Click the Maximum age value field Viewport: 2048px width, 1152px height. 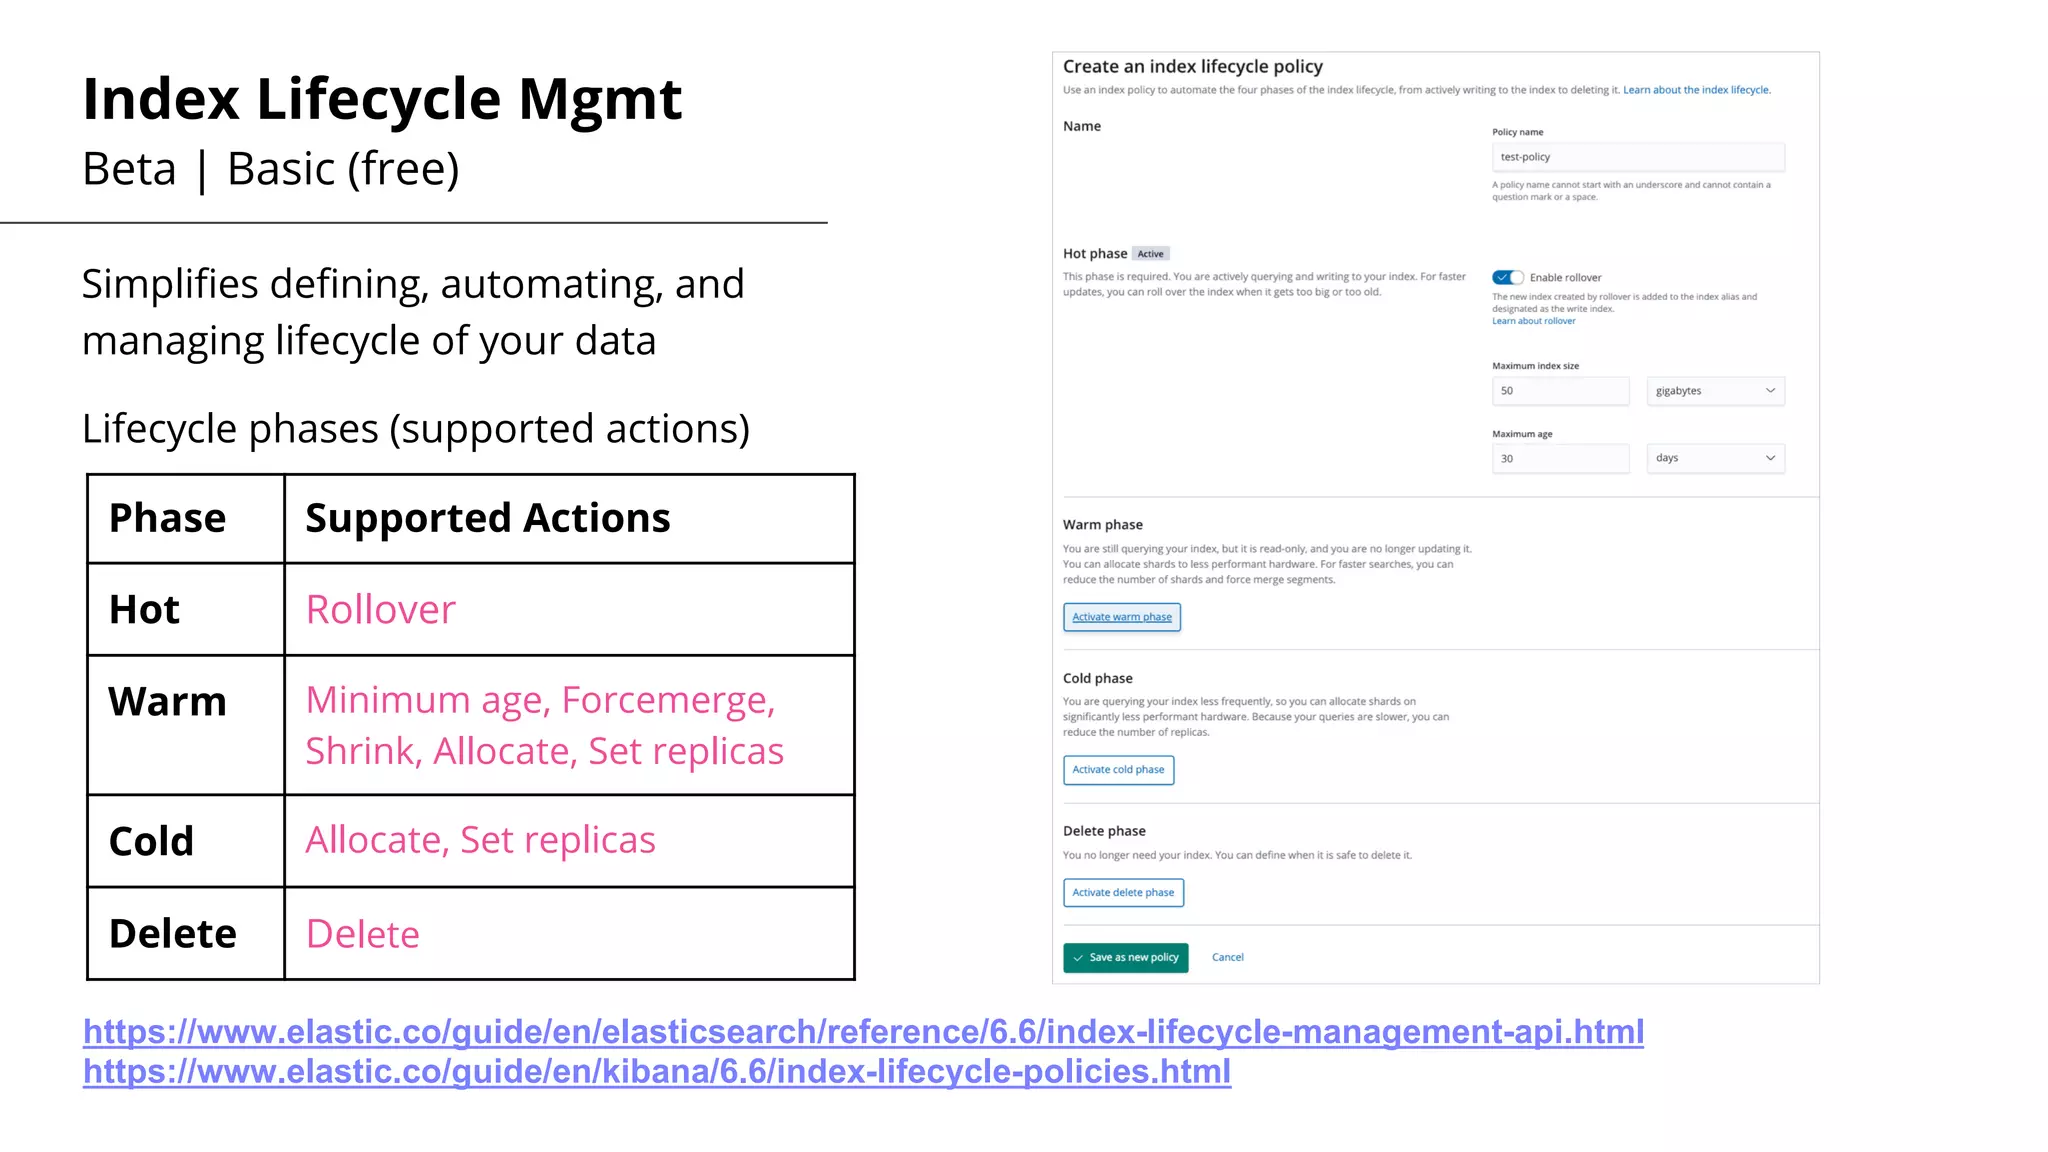pos(1560,458)
